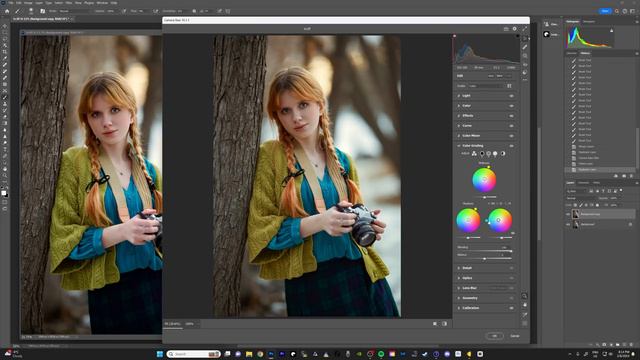
Task: Open the Window menu in Photoshop
Action: 102,2
